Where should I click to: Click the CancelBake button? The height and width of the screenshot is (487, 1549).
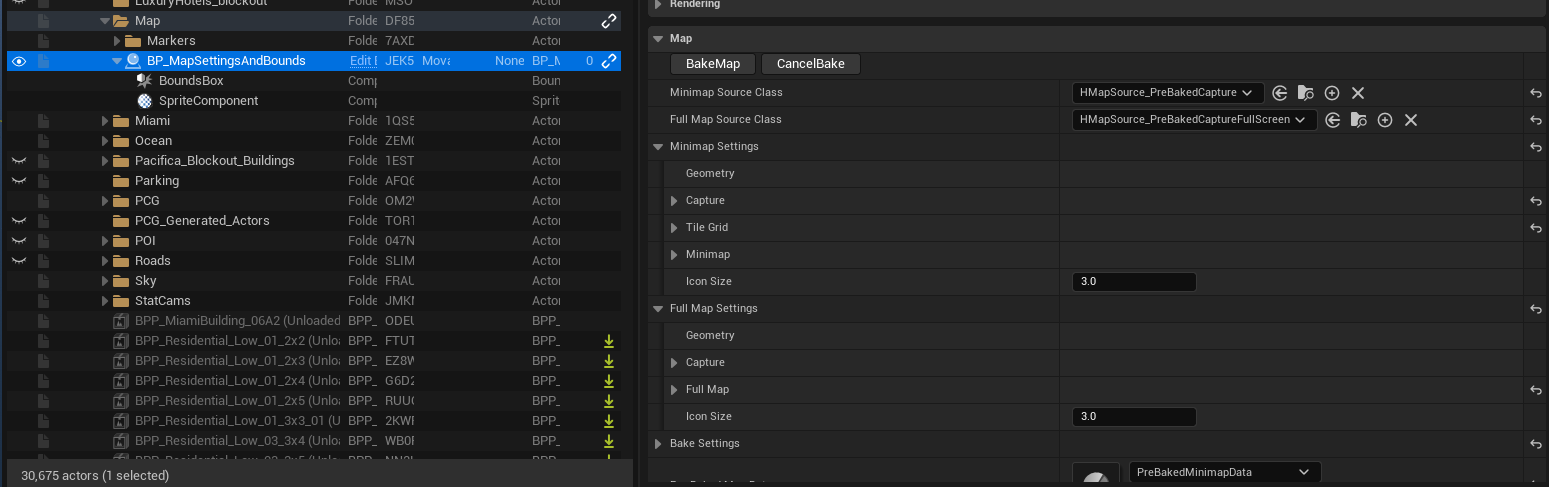[811, 64]
